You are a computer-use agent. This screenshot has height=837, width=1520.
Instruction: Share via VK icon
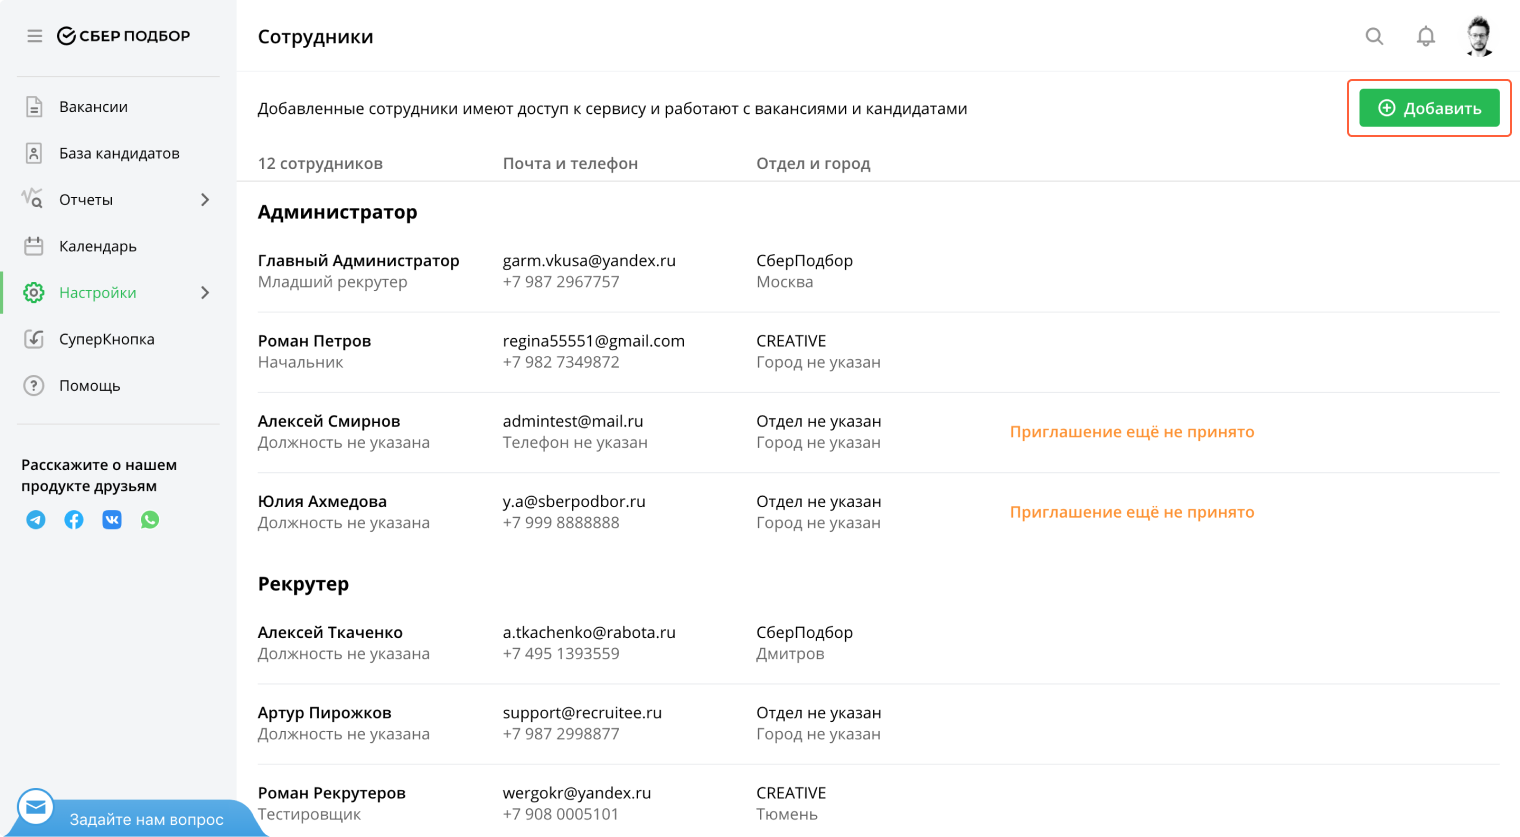(x=112, y=520)
